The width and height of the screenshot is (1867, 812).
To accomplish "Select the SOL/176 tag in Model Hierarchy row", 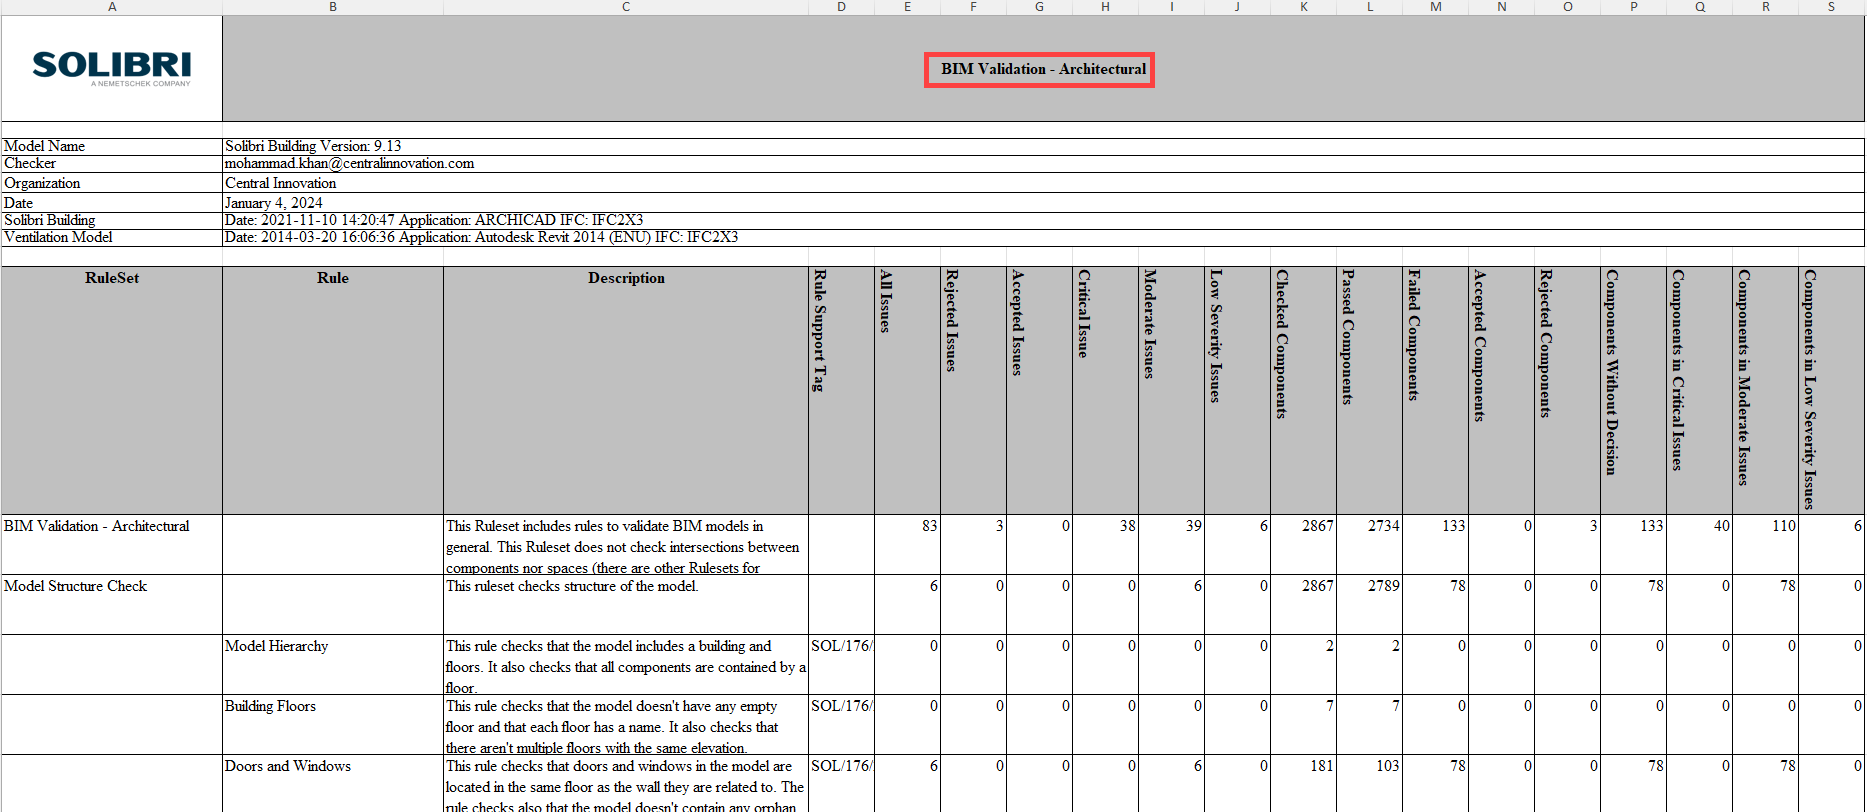I will click(x=841, y=664).
